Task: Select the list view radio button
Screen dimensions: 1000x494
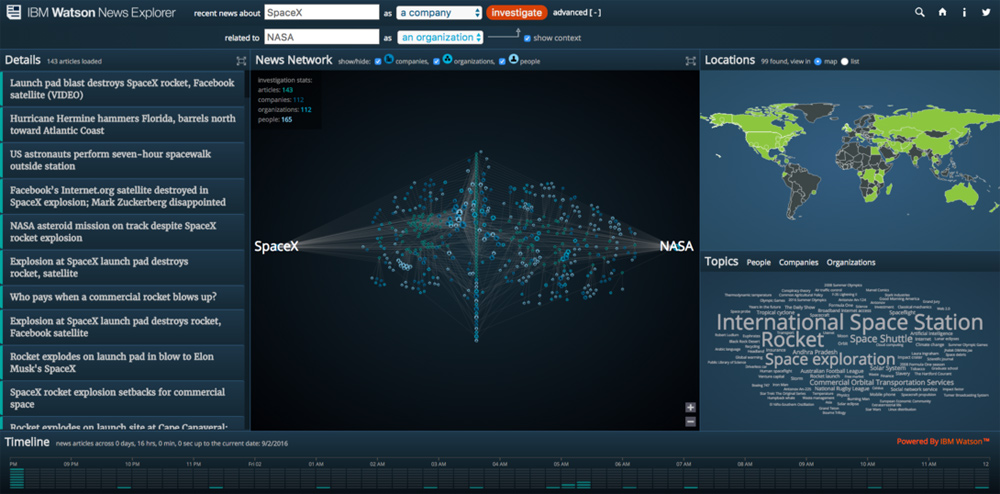Action: [845, 62]
